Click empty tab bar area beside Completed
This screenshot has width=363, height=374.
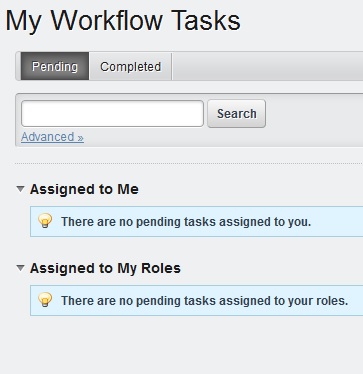[x=267, y=66]
